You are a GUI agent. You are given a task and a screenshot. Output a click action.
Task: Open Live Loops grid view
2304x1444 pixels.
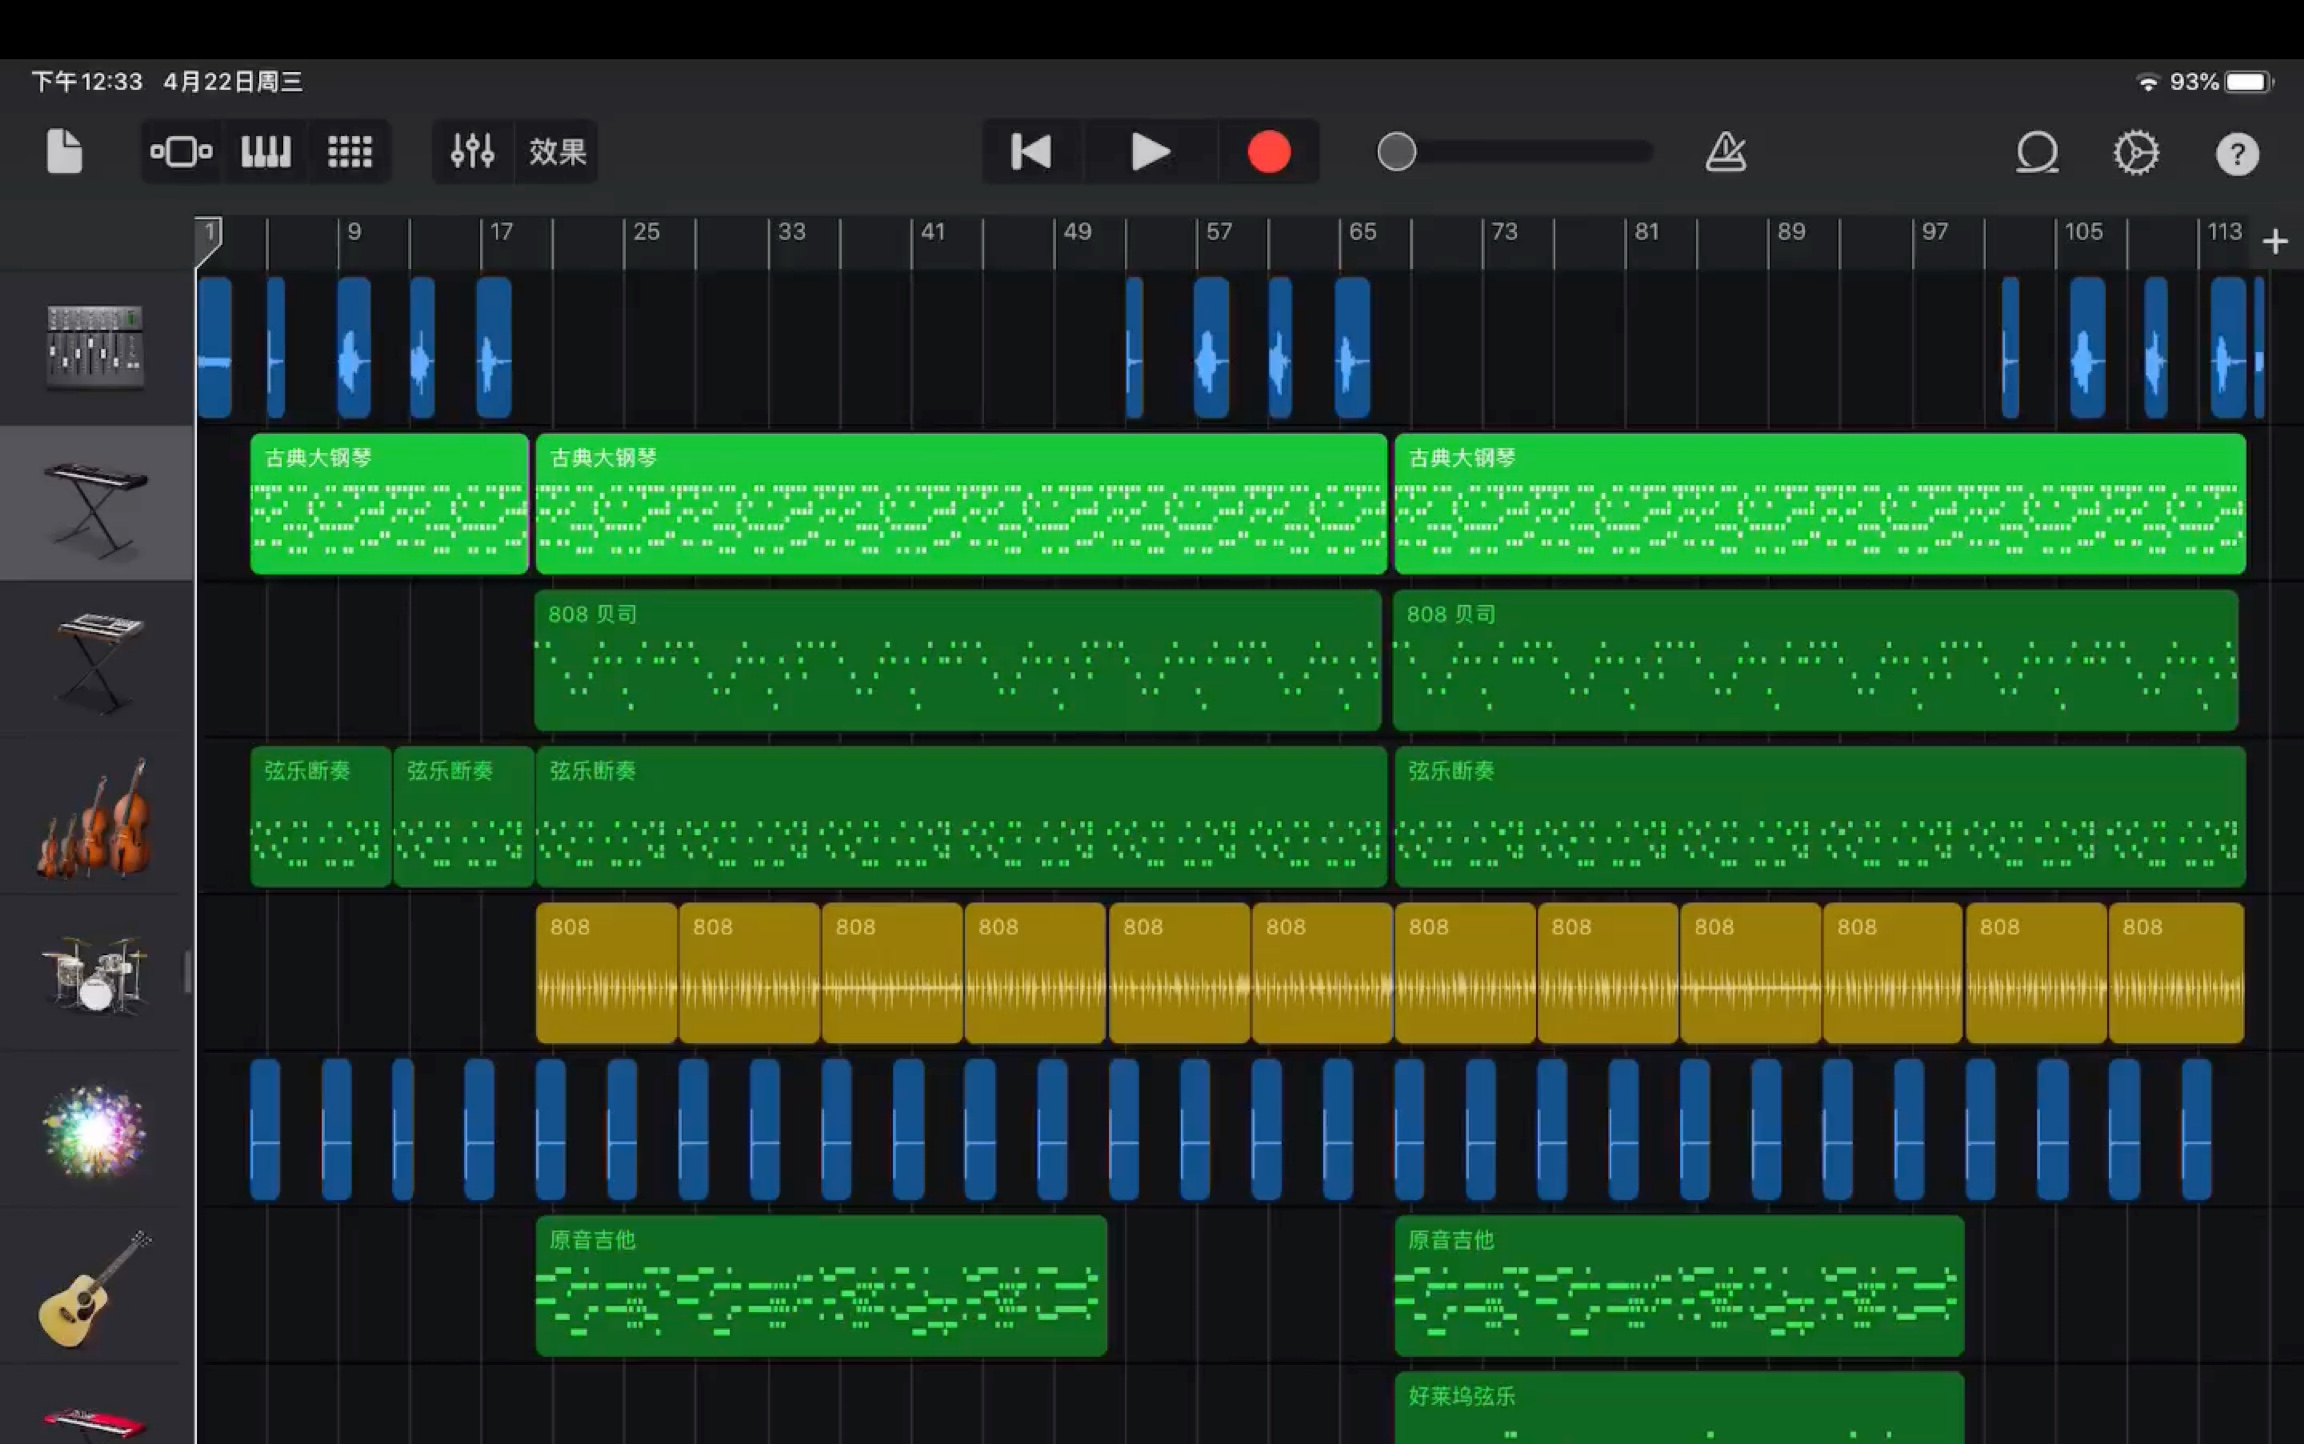click(350, 152)
